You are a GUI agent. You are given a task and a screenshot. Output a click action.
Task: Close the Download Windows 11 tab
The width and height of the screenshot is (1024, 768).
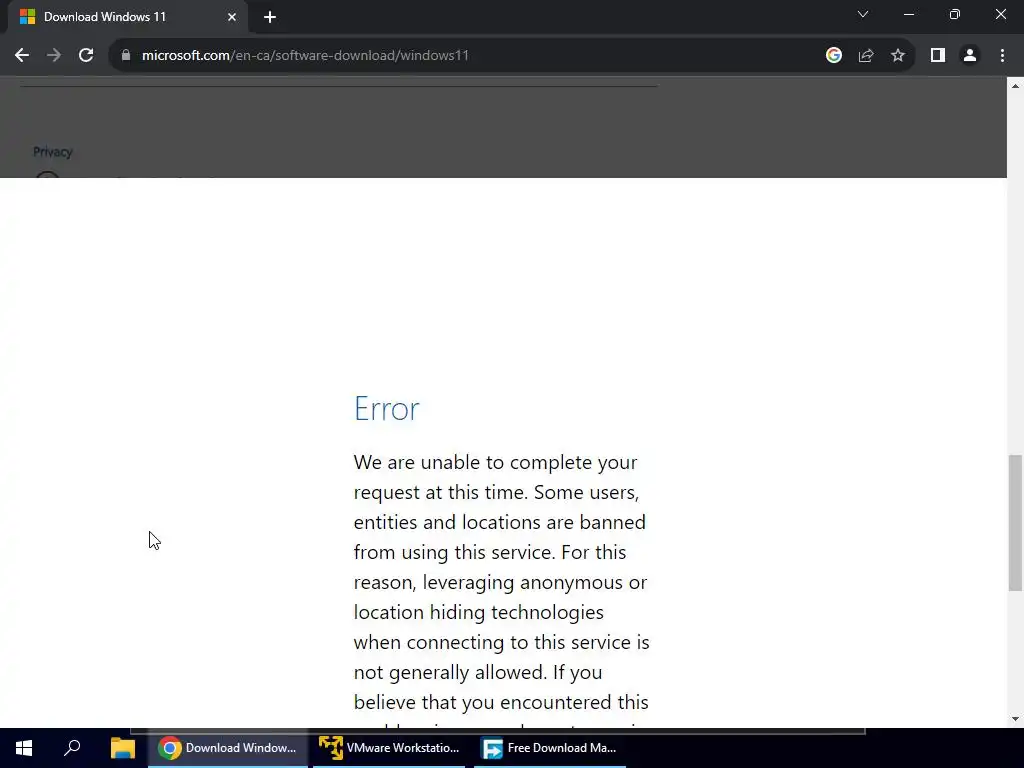[x=232, y=17]
